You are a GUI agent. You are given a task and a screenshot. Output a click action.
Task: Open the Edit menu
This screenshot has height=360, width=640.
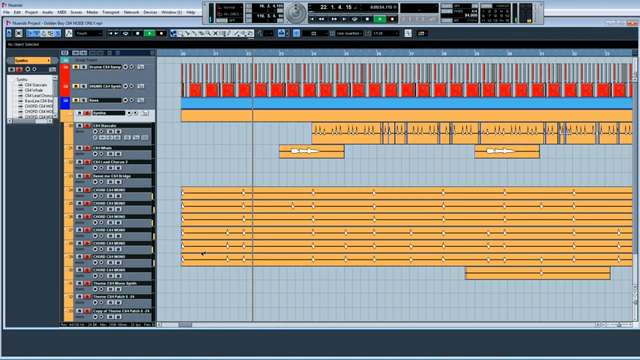click(17, 12)
